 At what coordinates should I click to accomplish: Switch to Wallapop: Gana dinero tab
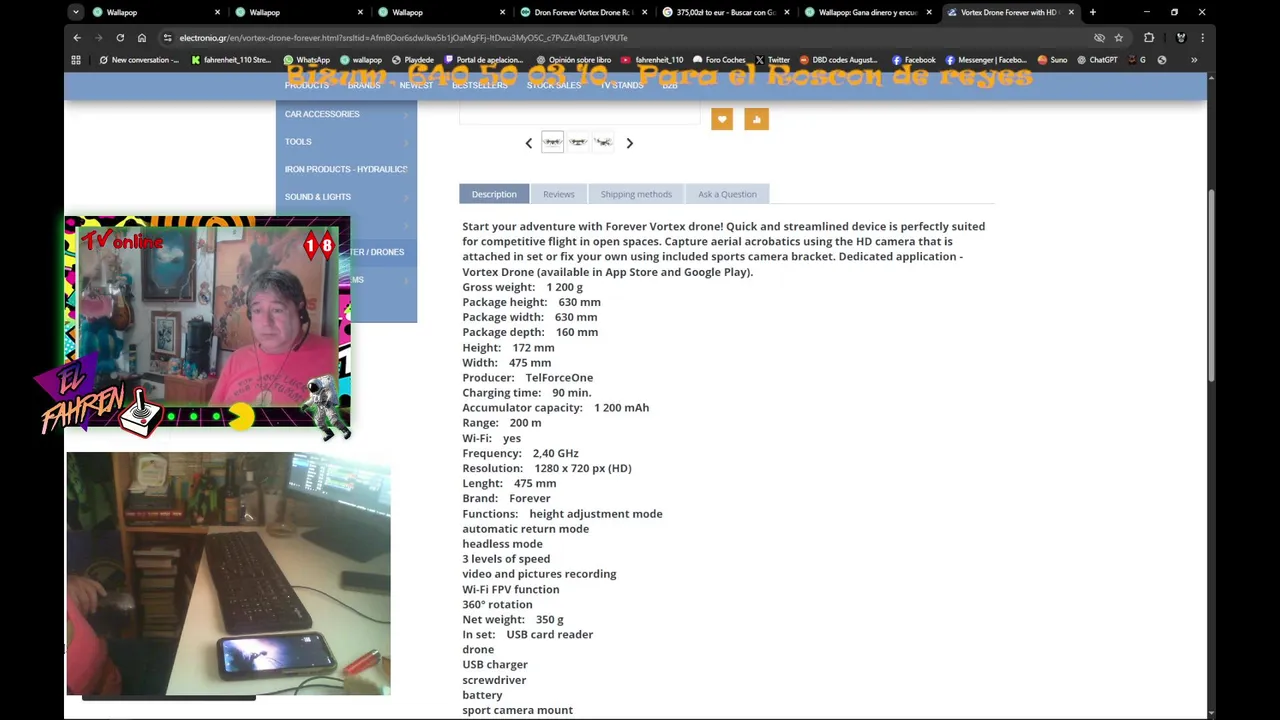coord(869,12)
